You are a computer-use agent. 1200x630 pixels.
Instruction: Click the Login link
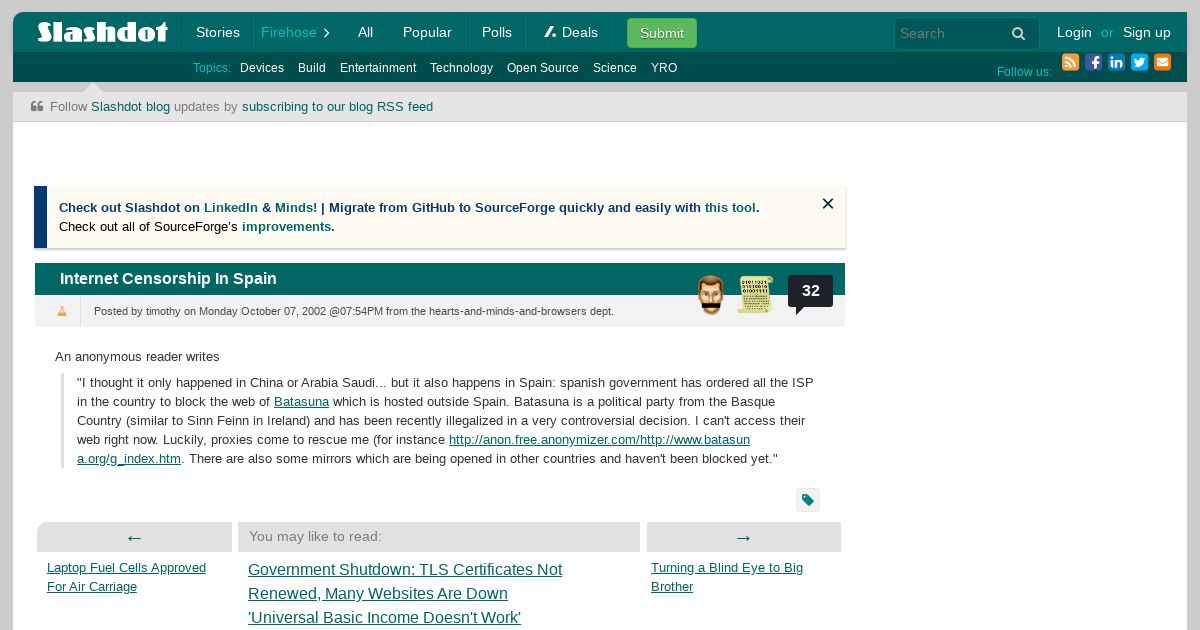coord(1074,32)
